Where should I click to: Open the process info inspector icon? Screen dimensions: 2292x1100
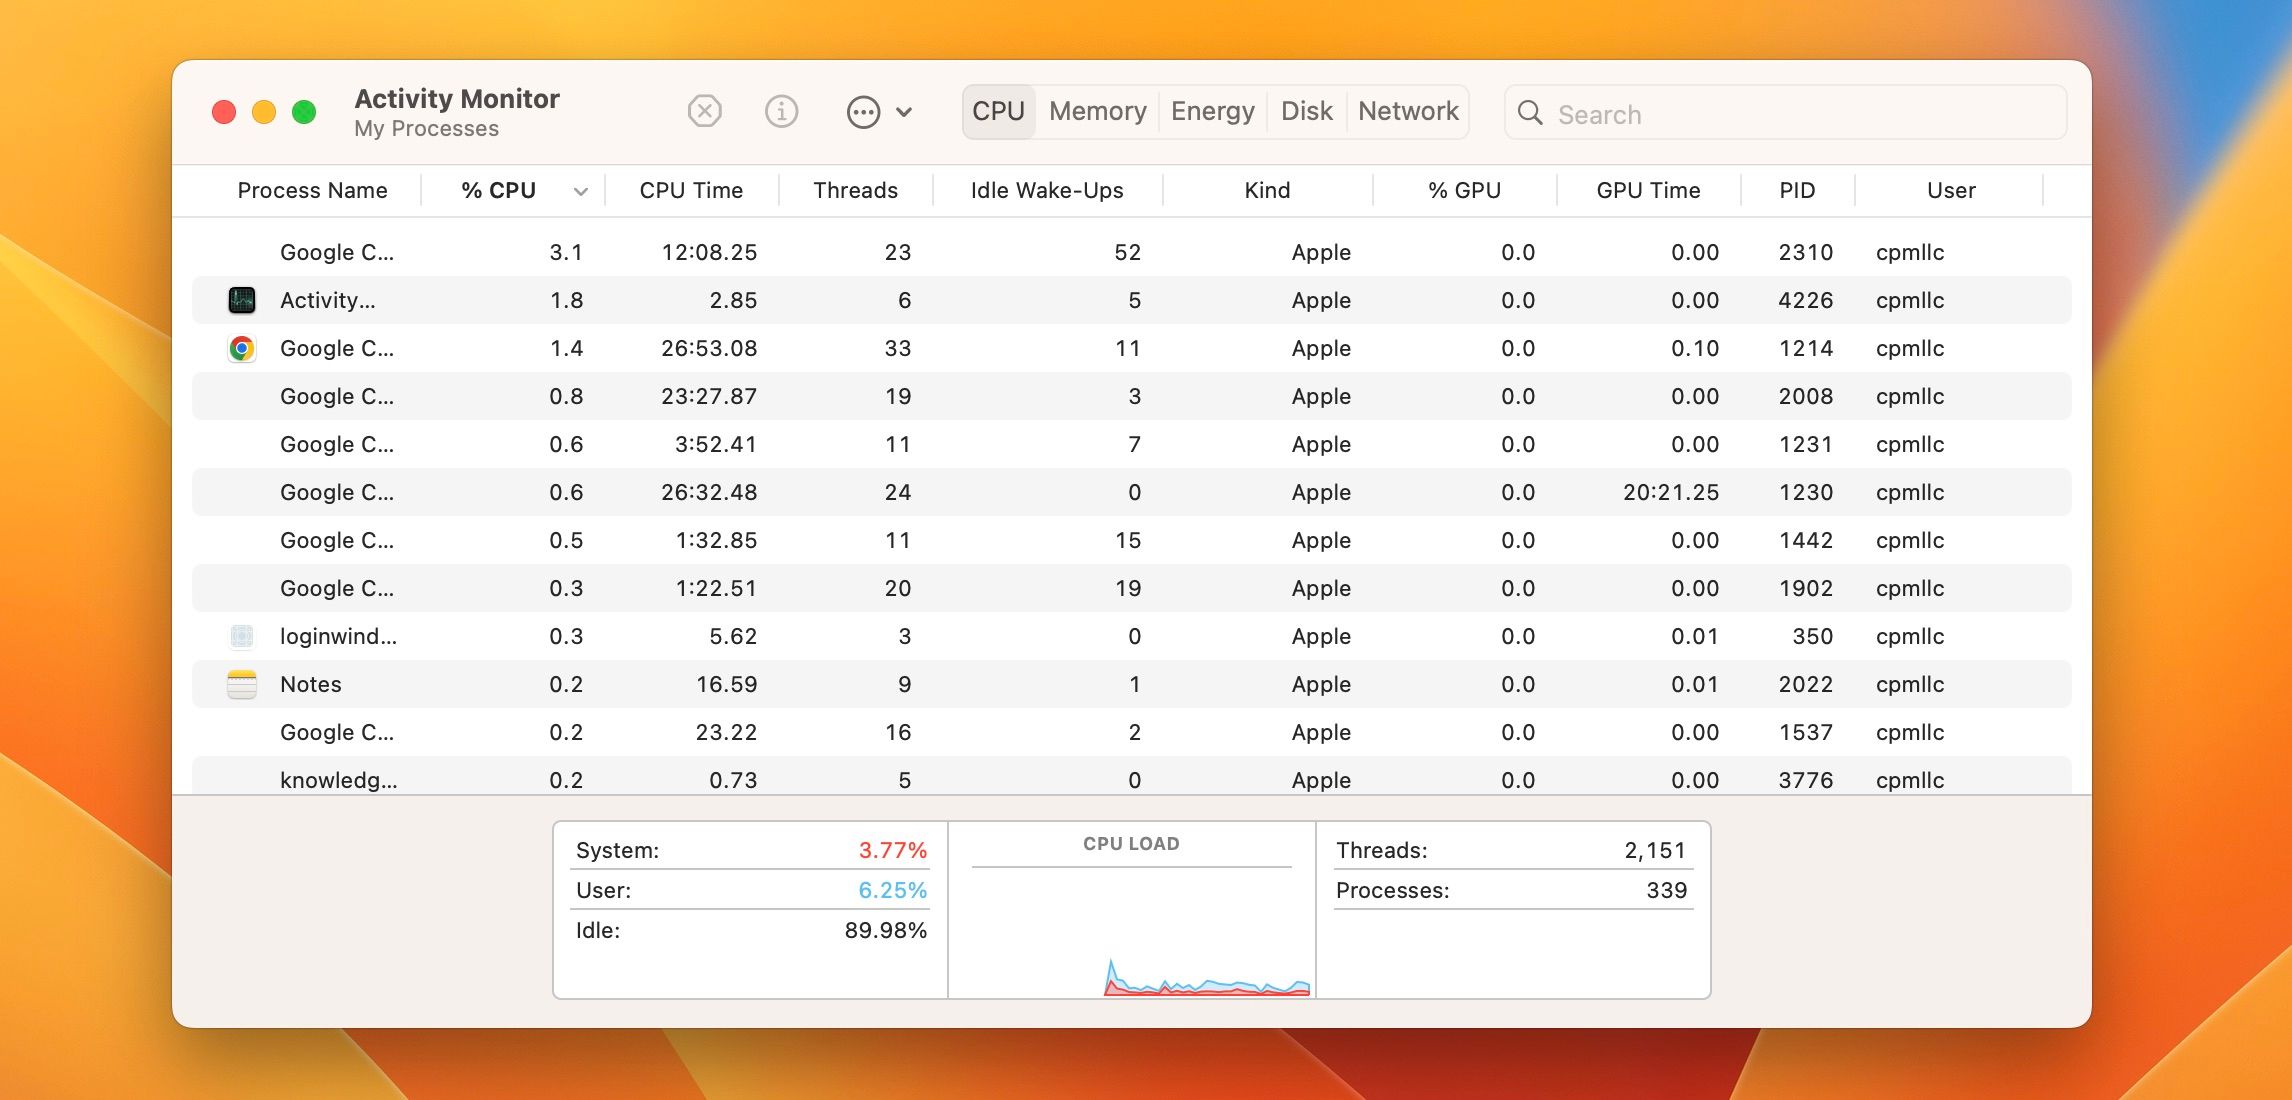781,111
